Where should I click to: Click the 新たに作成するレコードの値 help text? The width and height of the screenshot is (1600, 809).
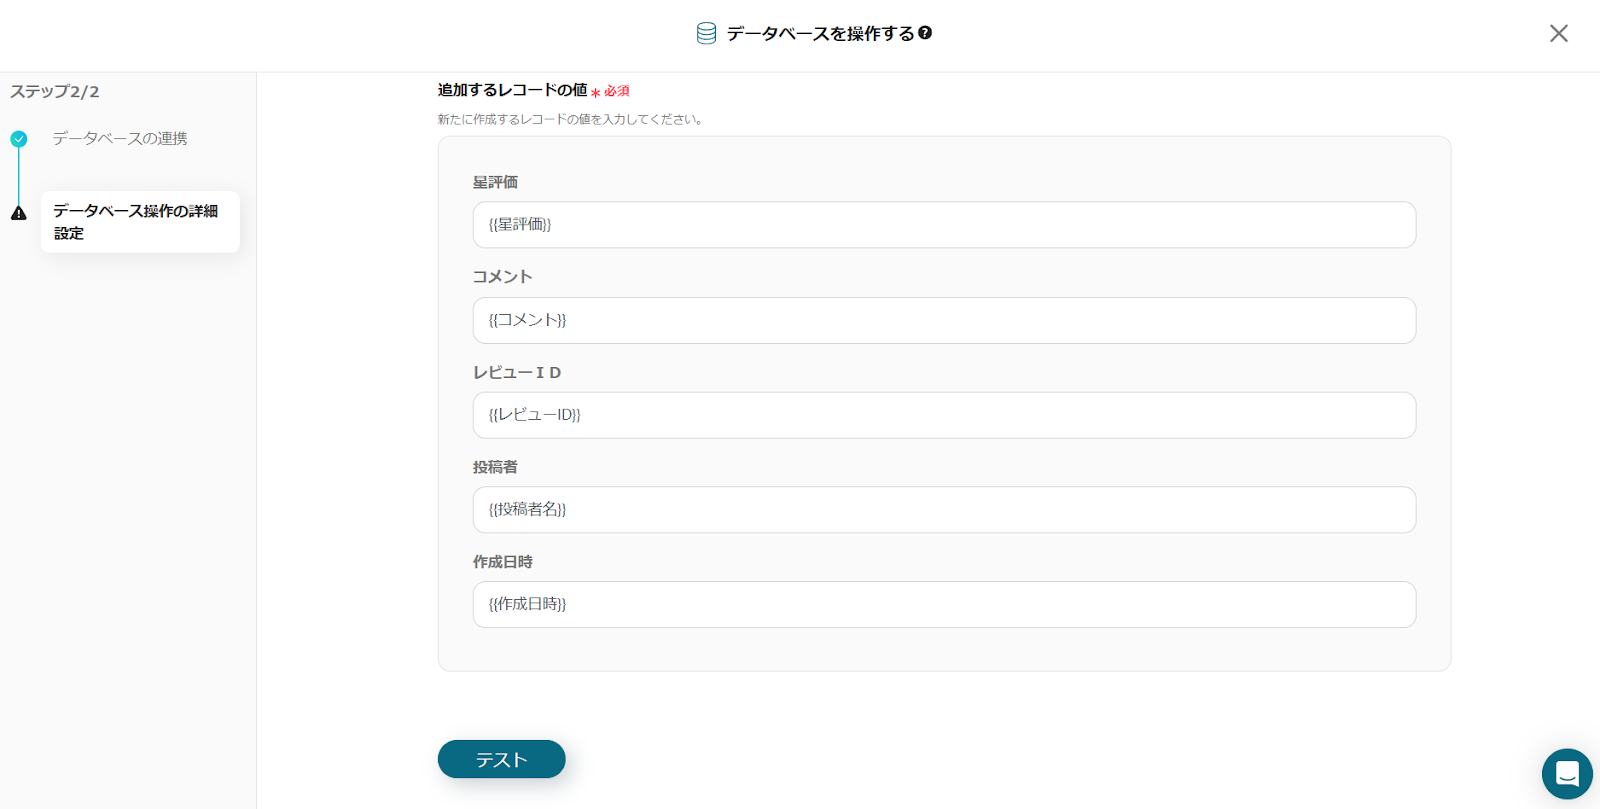572,119
